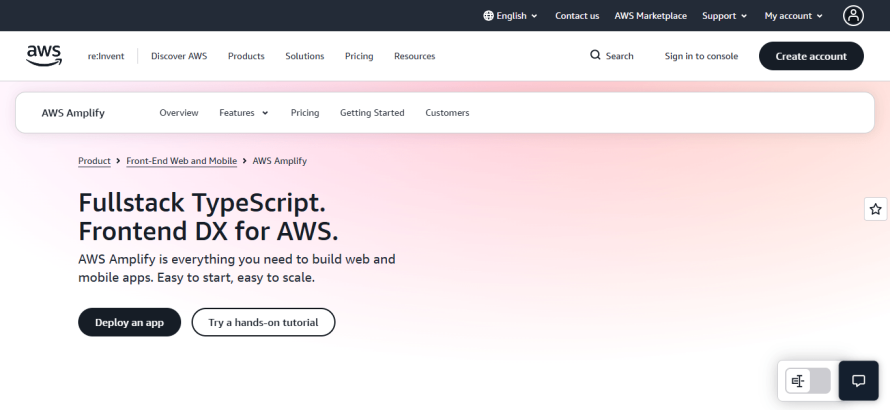Click the search magnifier icon
The height and width of the screenshot is (410, 890).
595,55
